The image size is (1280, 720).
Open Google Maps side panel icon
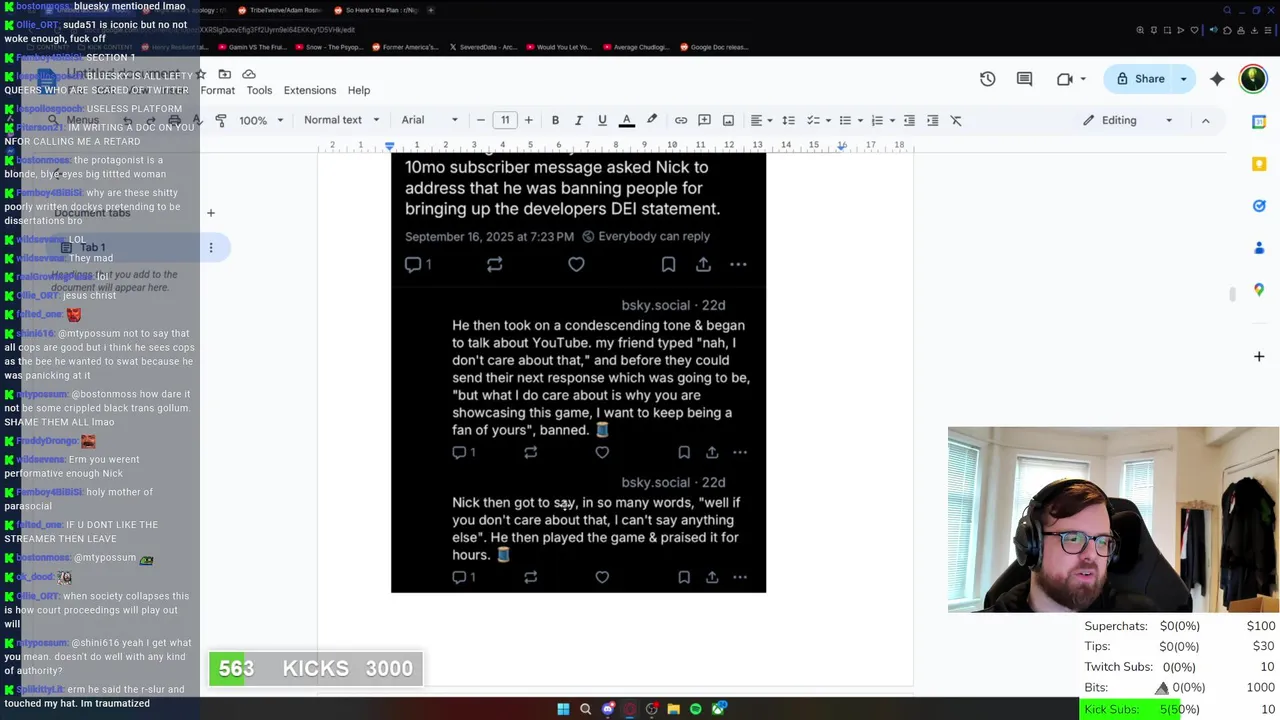[x=1259, y=290]
